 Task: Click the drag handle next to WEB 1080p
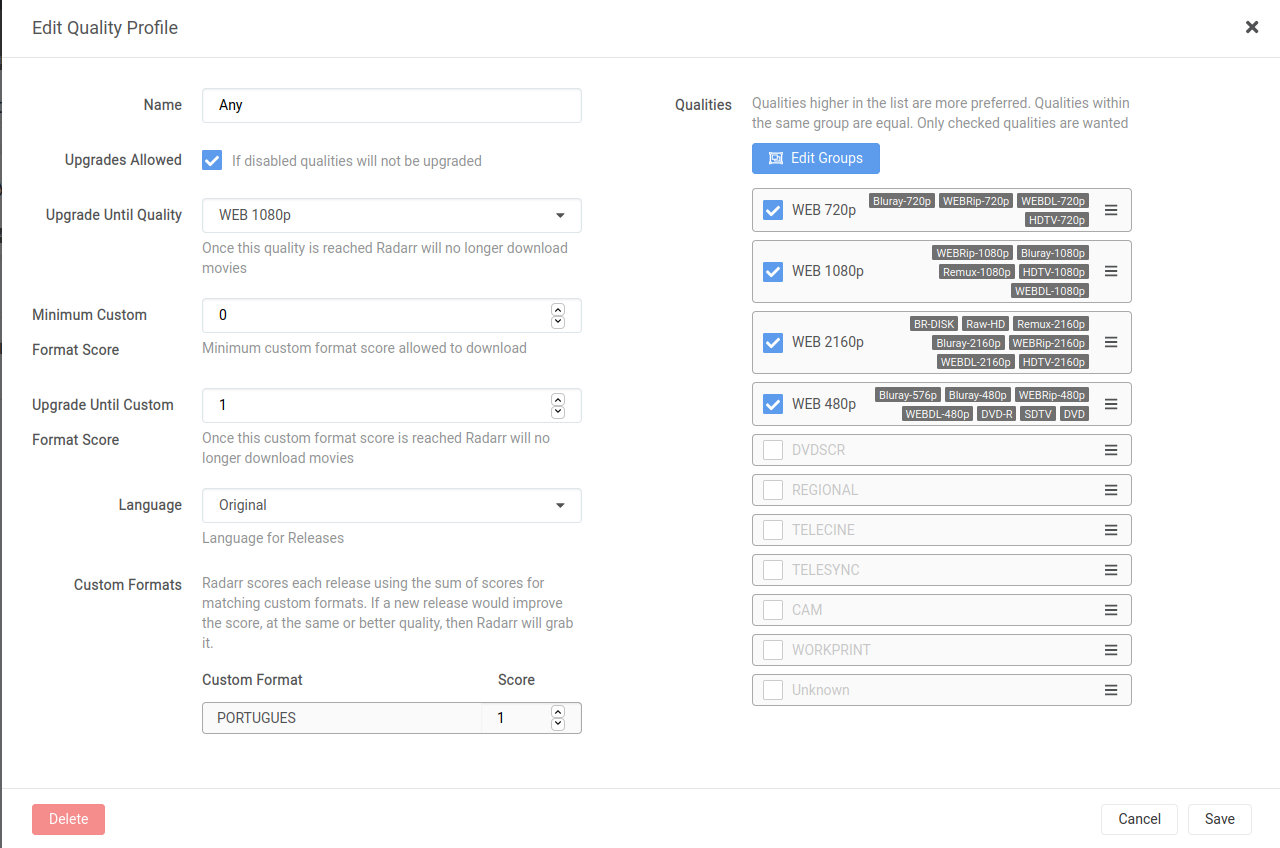coord(1110,271)
